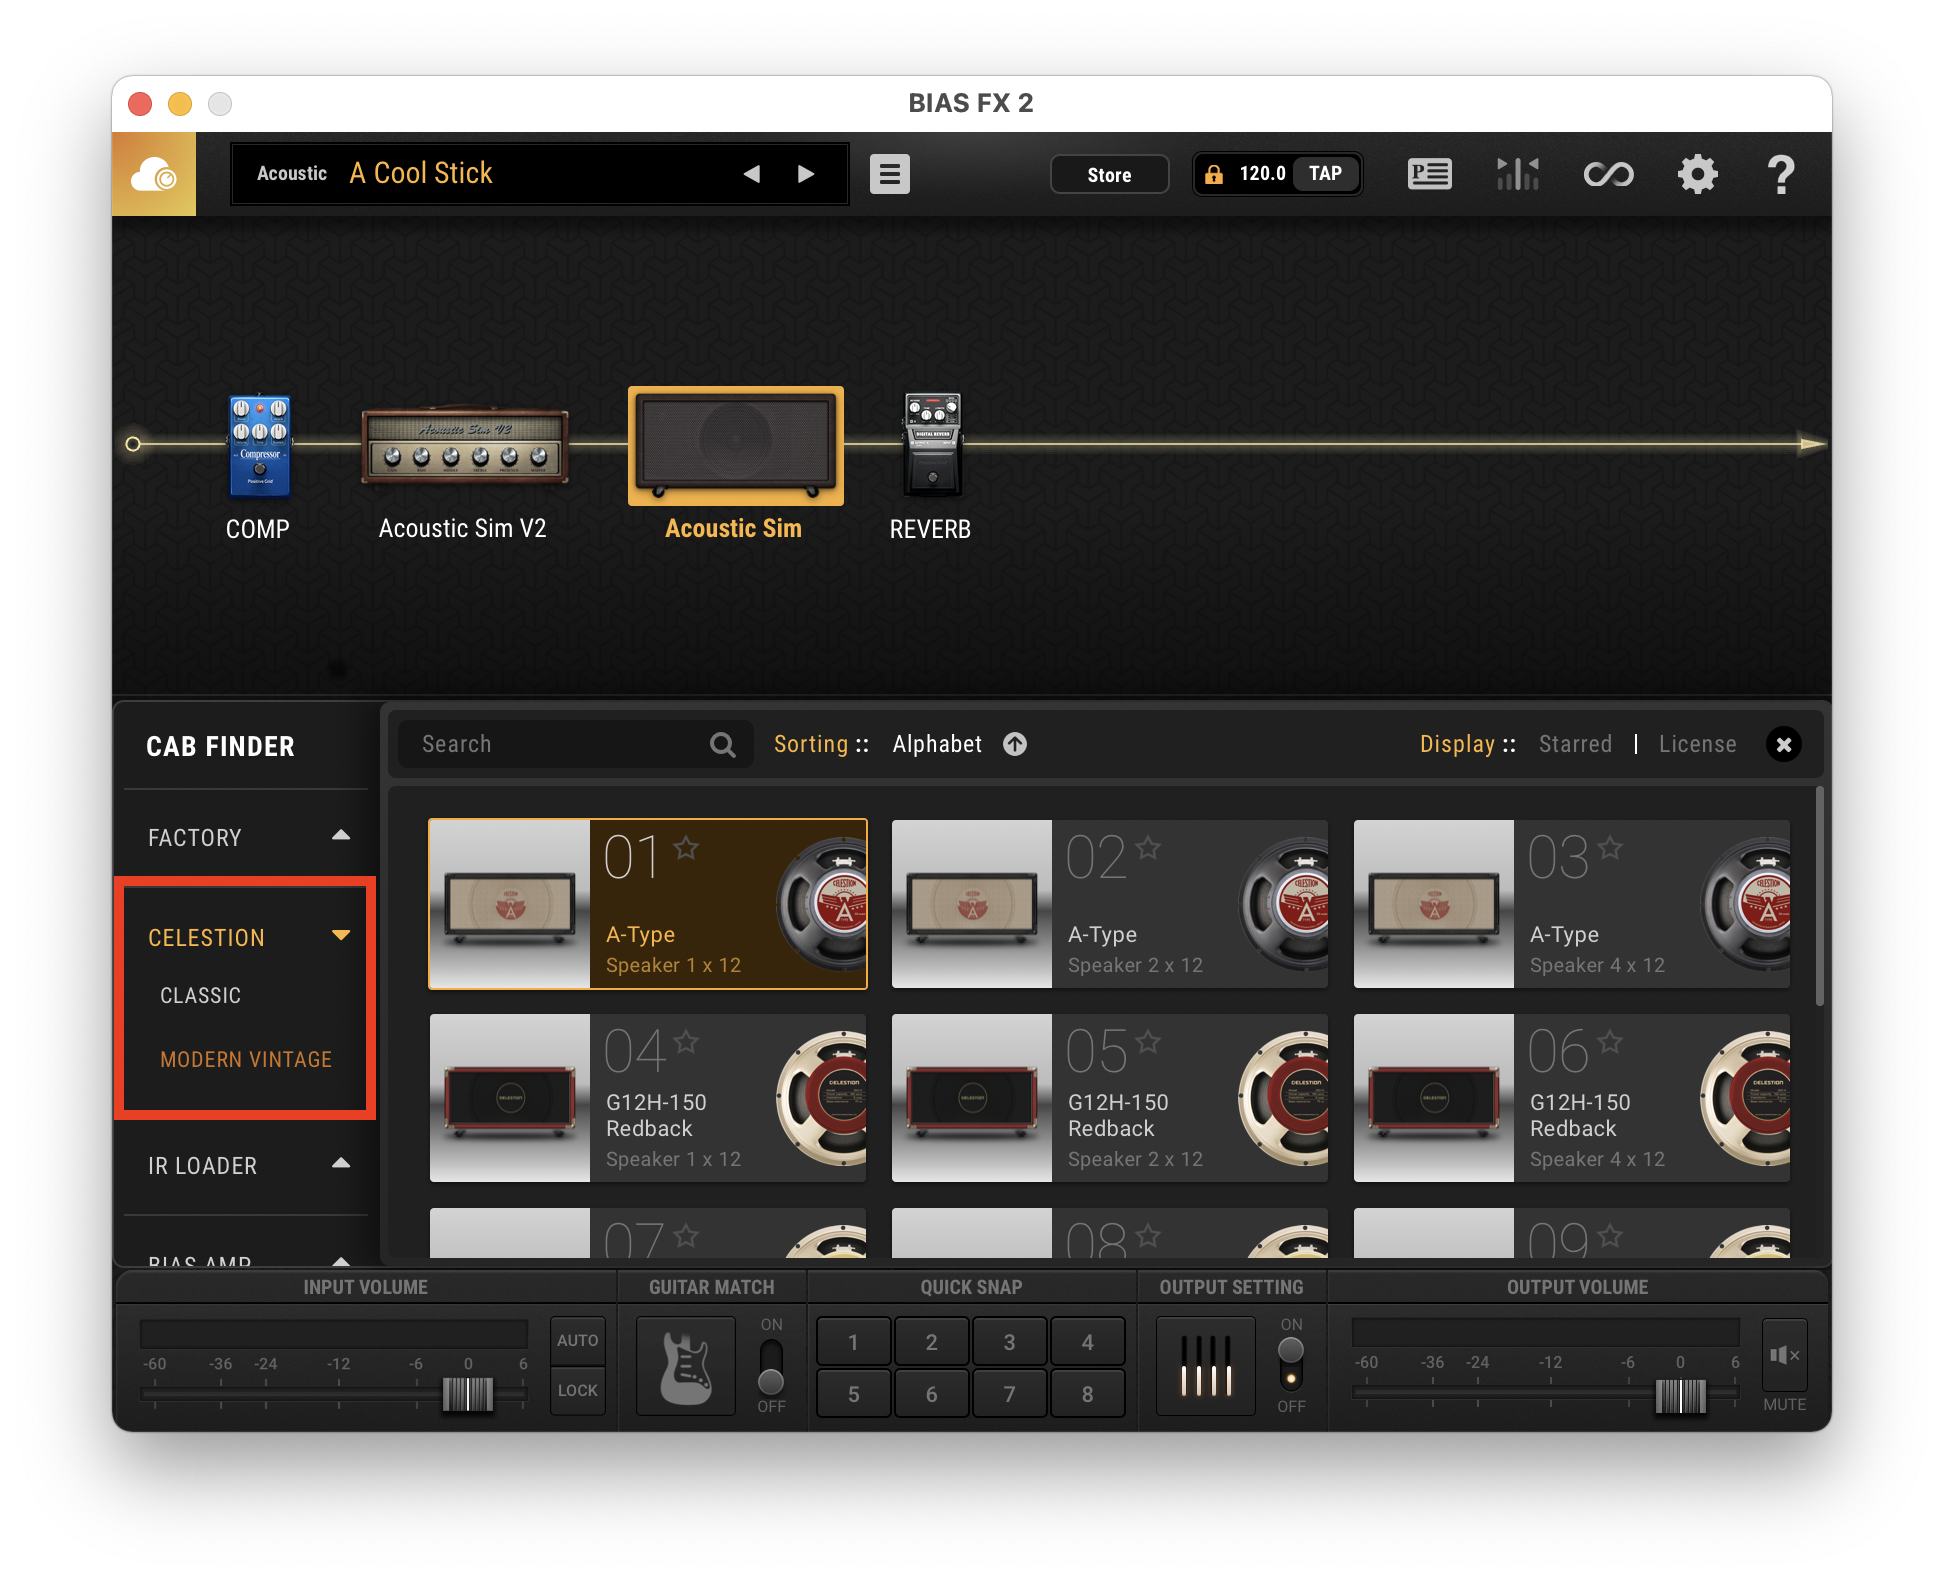Screen dimensions: 1944x1580
Task: Toggle Guitar Match on/off switch
Action: 771,1366
